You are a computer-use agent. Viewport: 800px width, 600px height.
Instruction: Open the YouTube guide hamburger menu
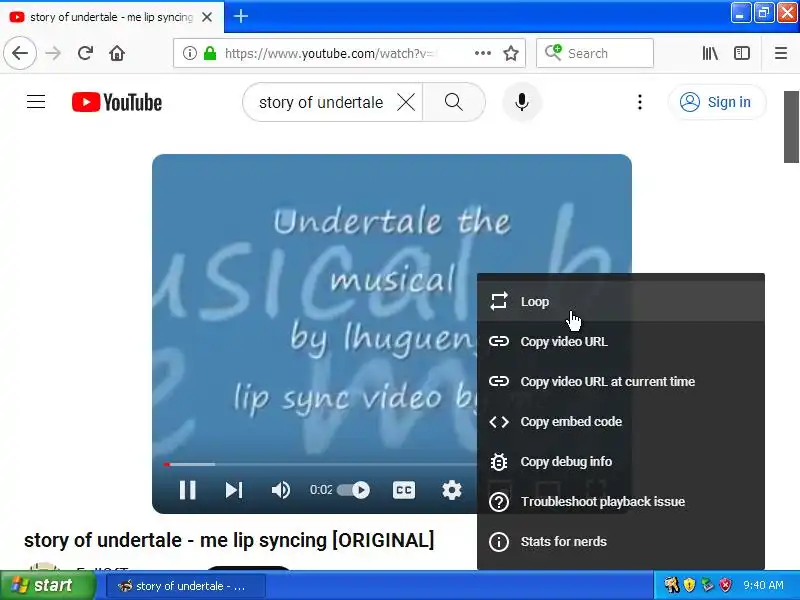36,102
